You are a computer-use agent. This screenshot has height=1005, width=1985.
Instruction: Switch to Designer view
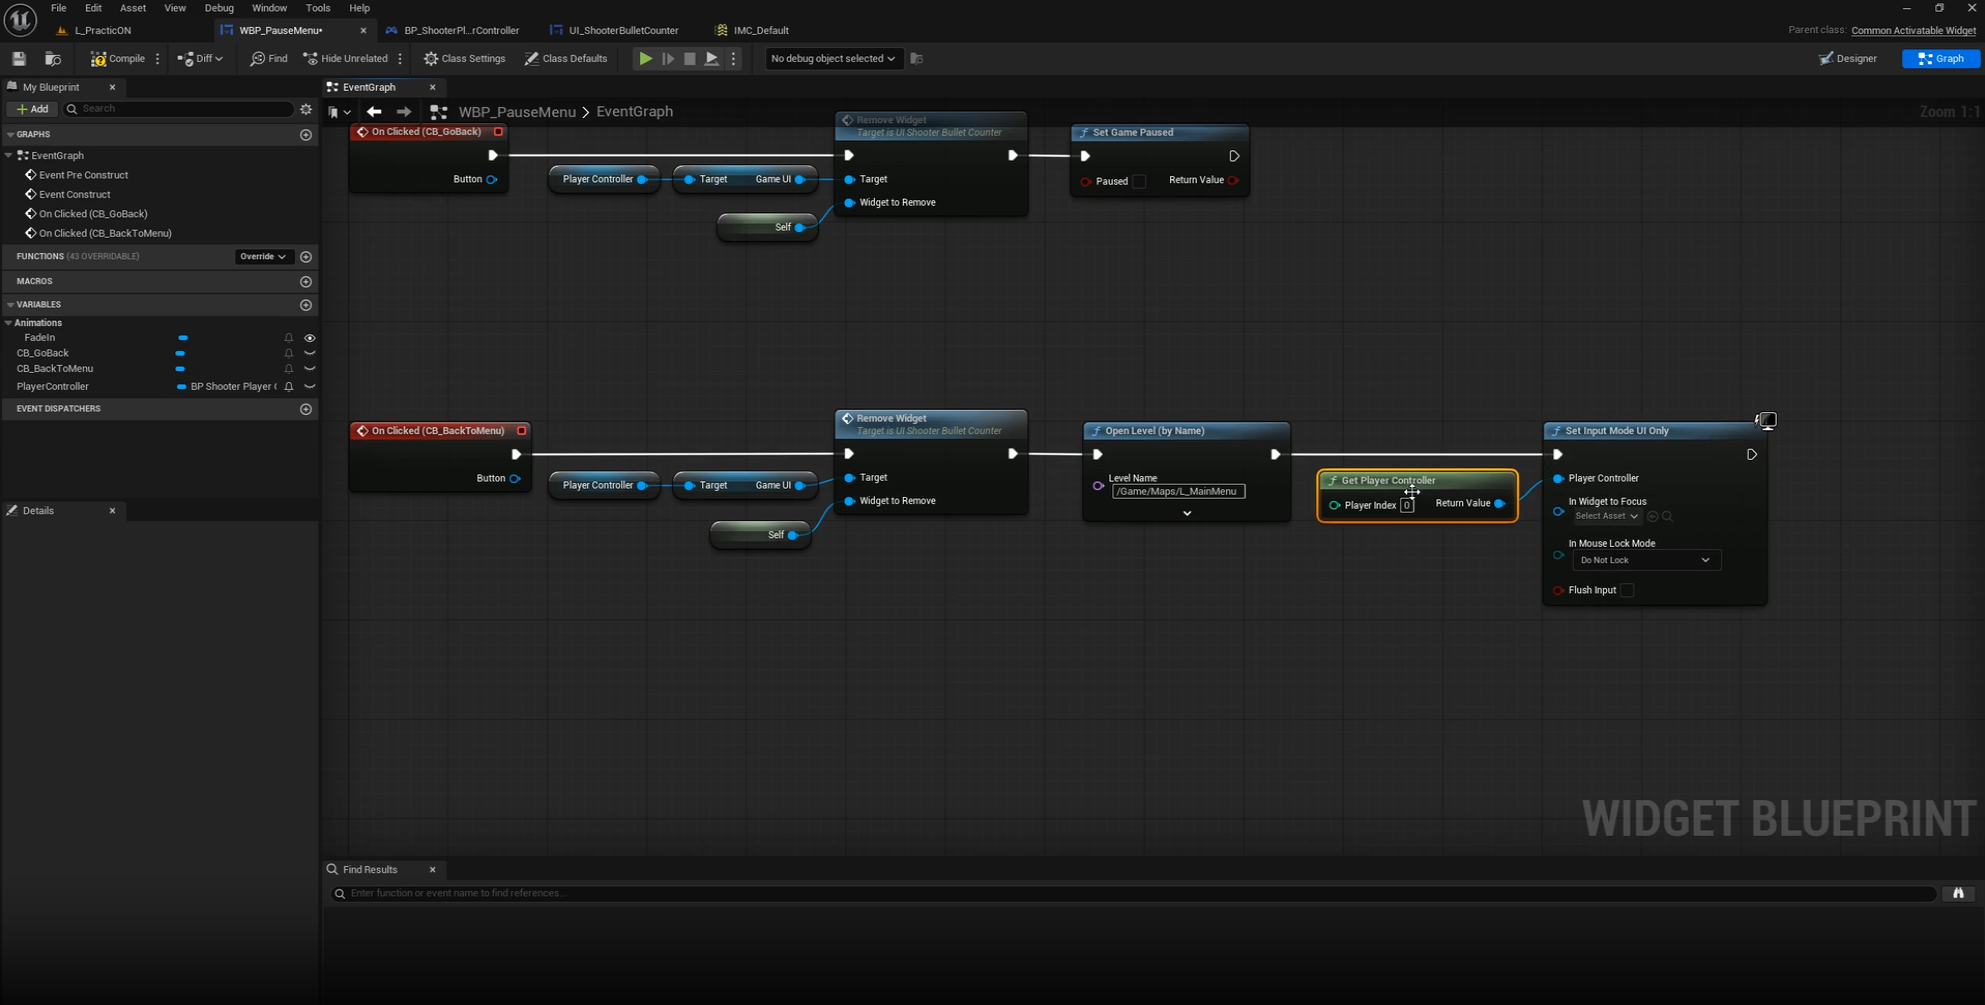[x=1848, y=59]
